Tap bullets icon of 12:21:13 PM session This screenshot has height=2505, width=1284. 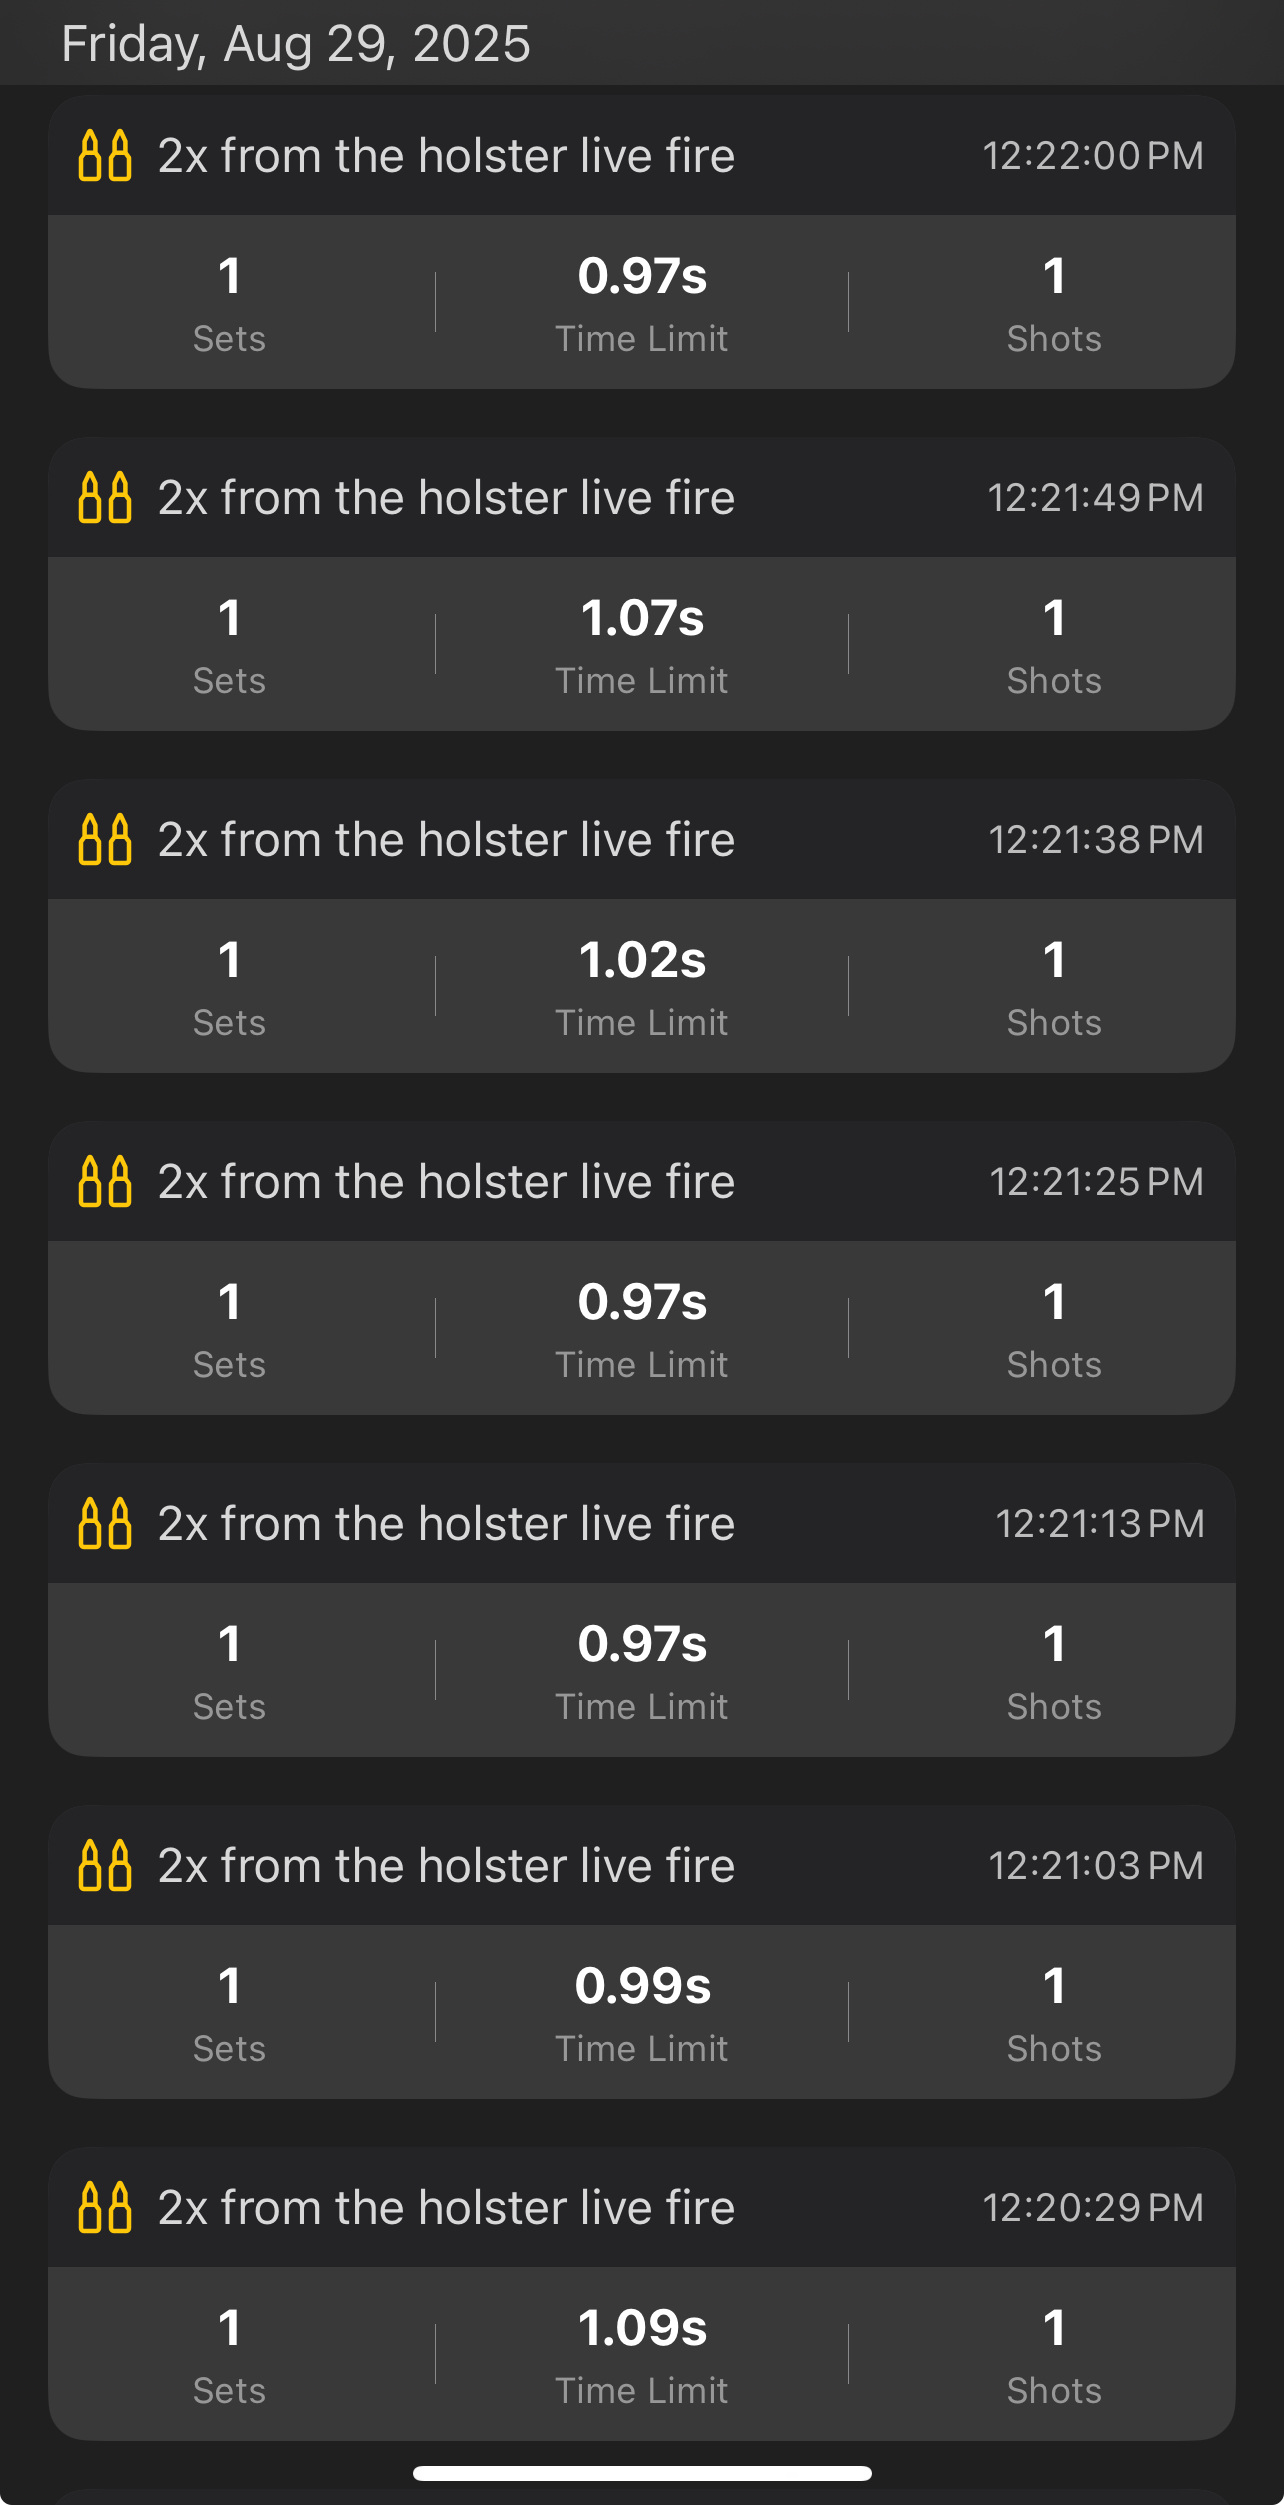105,1524
